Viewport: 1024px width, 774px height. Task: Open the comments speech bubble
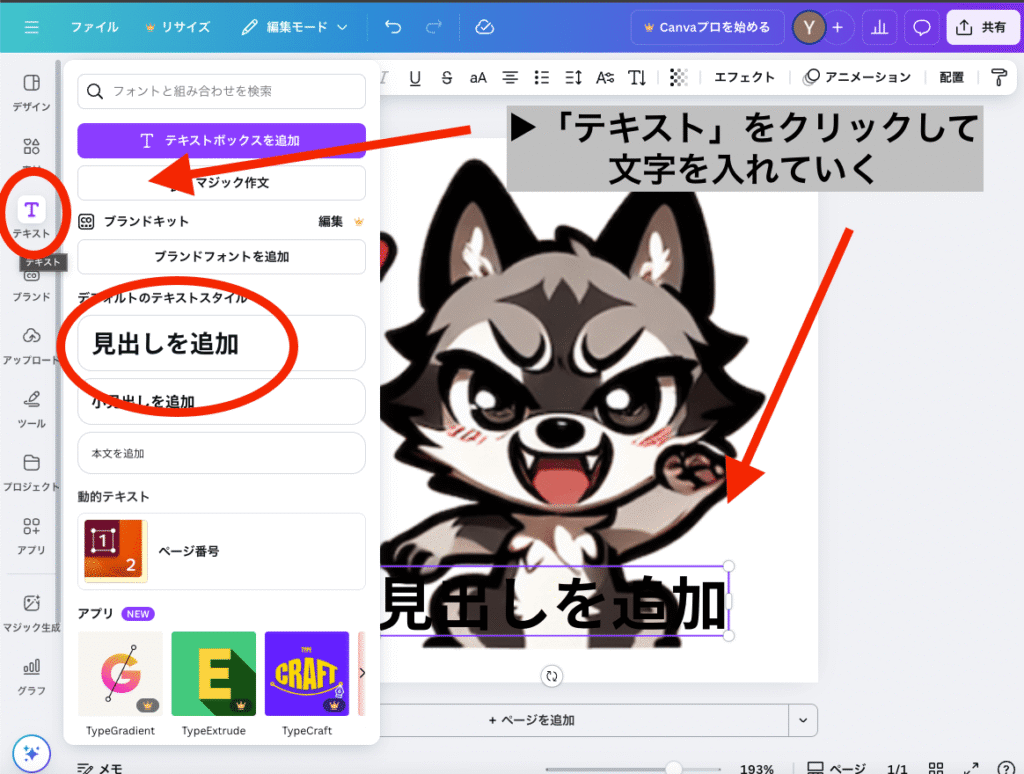click(x=921, y=27)
